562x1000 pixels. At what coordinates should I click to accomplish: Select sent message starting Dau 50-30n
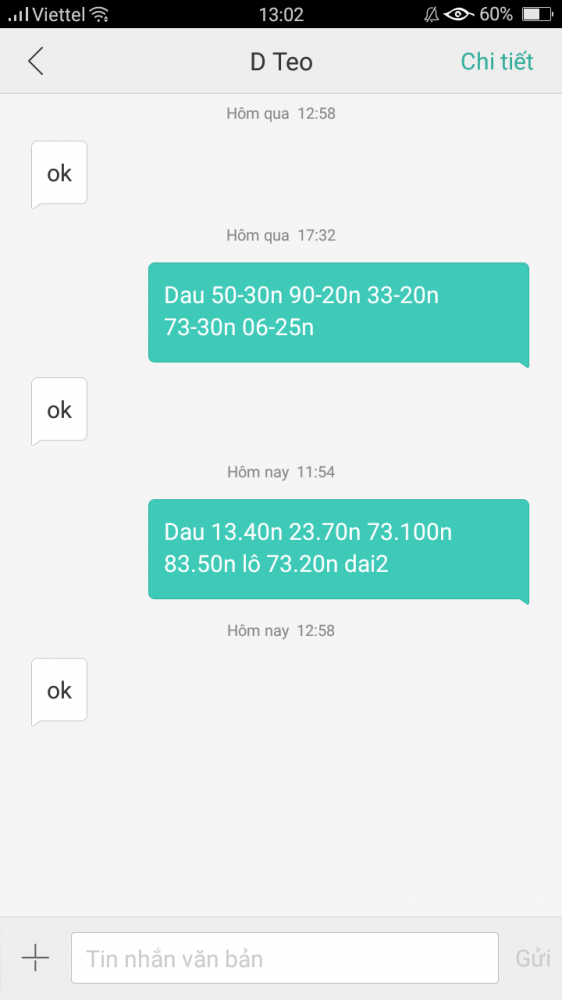pos(339,313)
